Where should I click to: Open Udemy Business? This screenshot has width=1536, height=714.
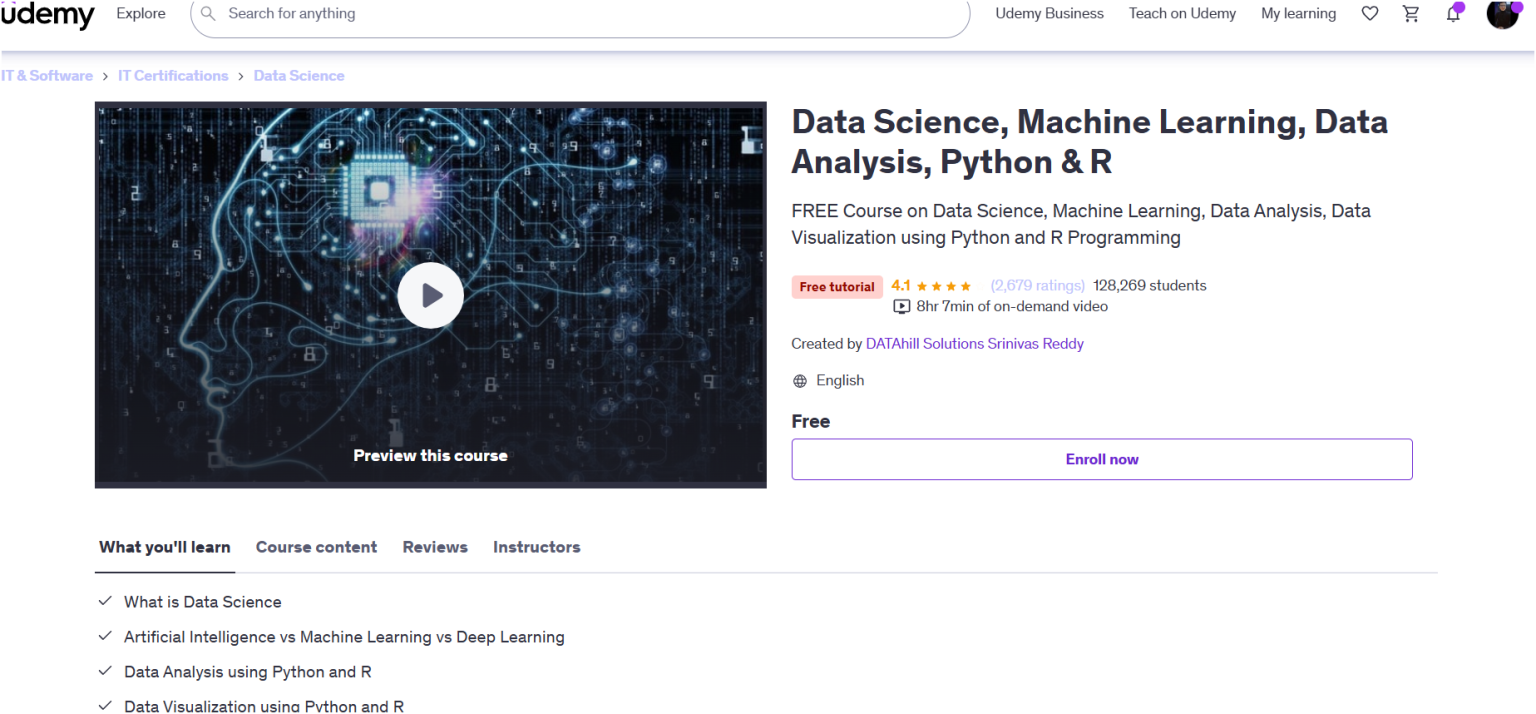click(x=1049, y=13)
